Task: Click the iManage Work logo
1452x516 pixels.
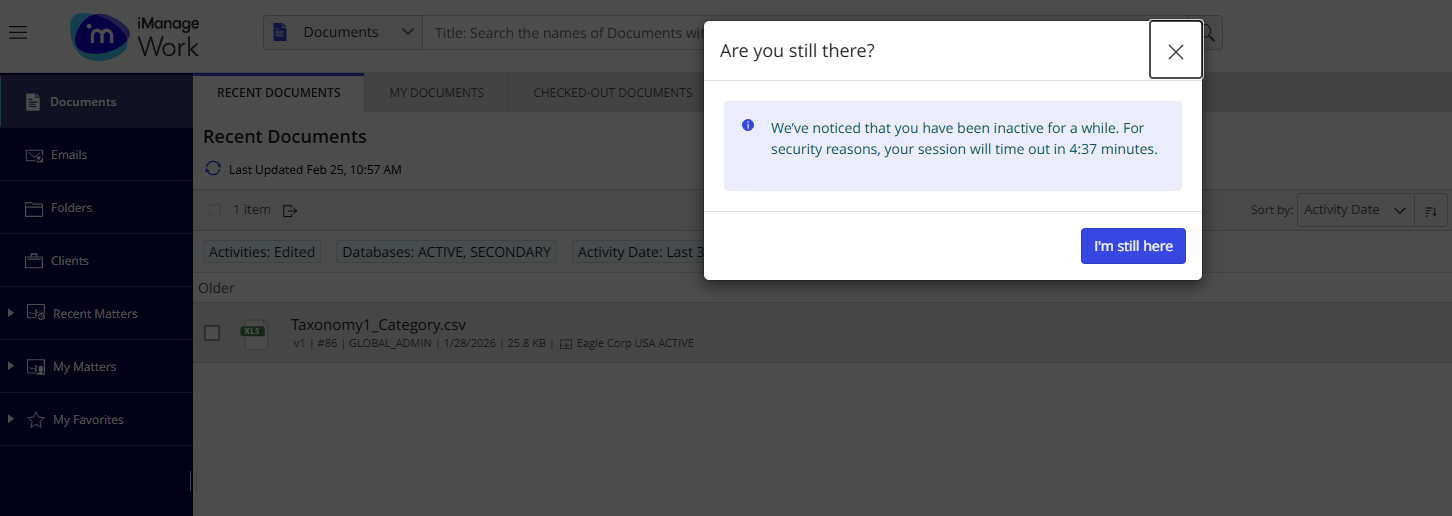Action: pyautogui.click(x=135, y=36)
